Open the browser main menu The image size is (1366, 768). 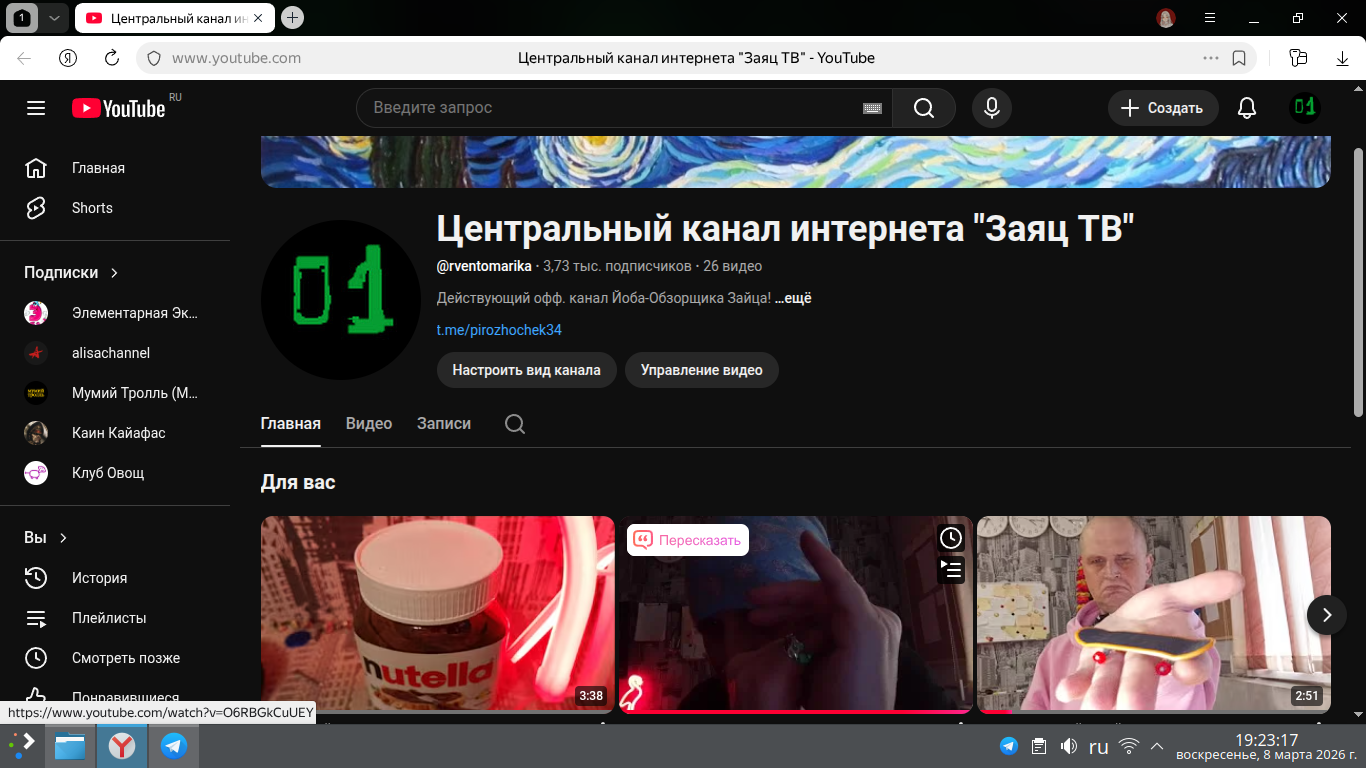coord(1210,18)
